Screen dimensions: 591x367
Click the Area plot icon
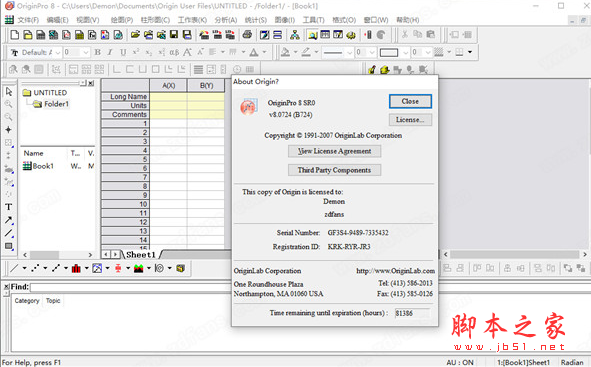pyautogui.click(x=139, y=268)
